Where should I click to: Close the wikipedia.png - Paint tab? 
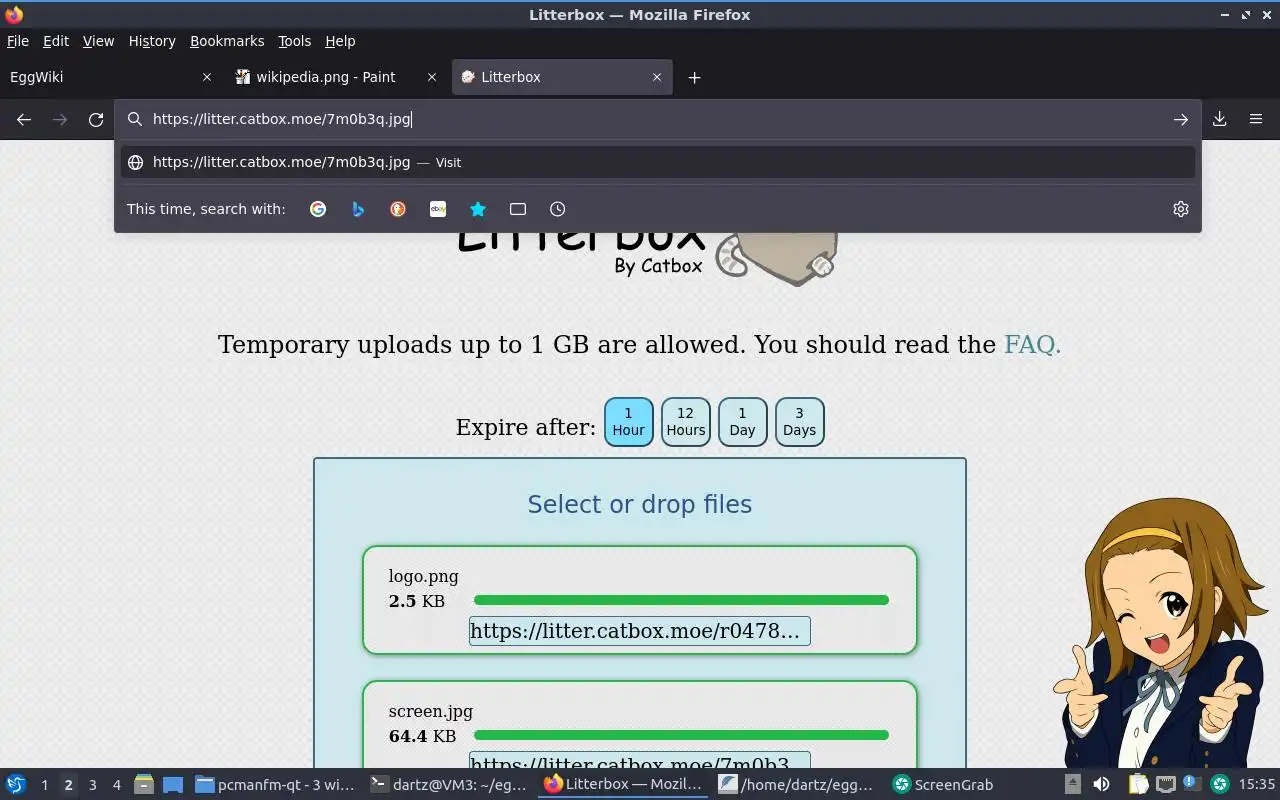(432, 77)
